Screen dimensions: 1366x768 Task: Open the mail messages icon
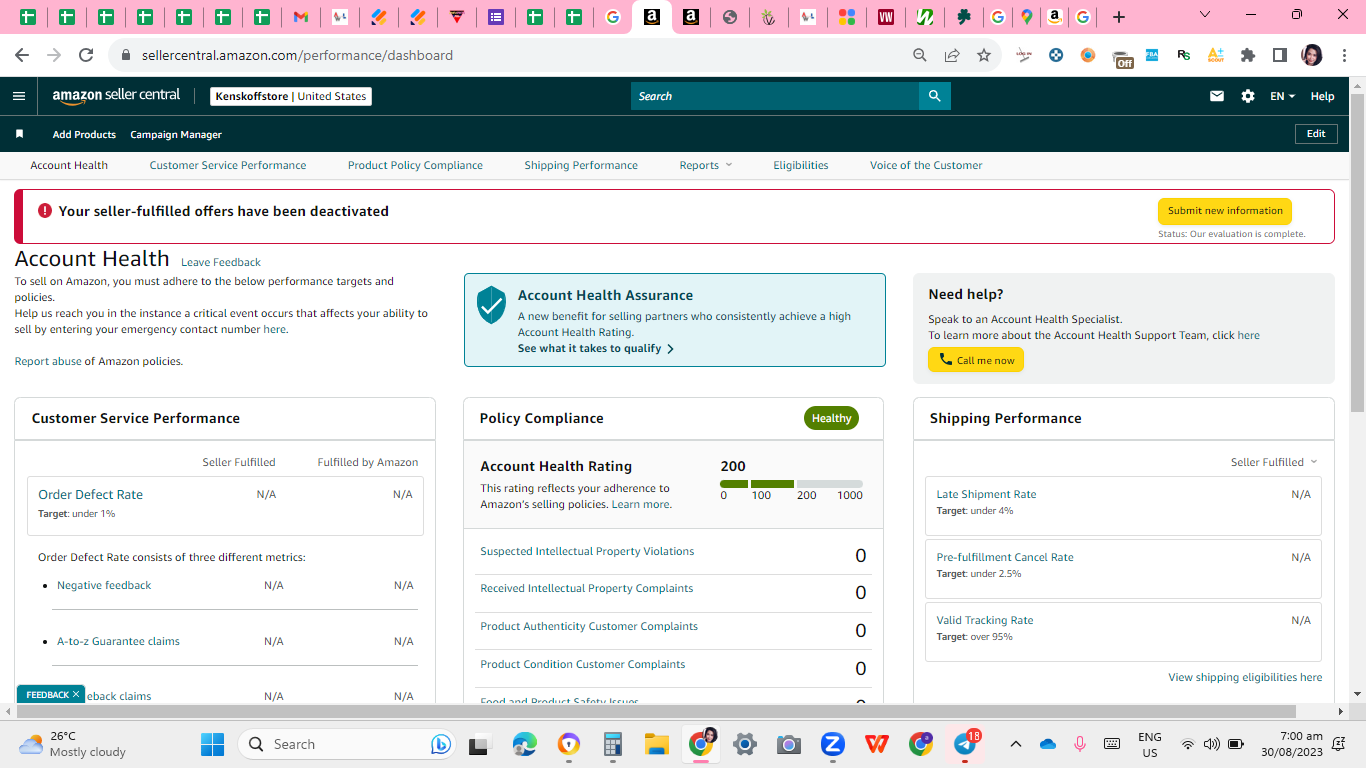(1217, 96)
